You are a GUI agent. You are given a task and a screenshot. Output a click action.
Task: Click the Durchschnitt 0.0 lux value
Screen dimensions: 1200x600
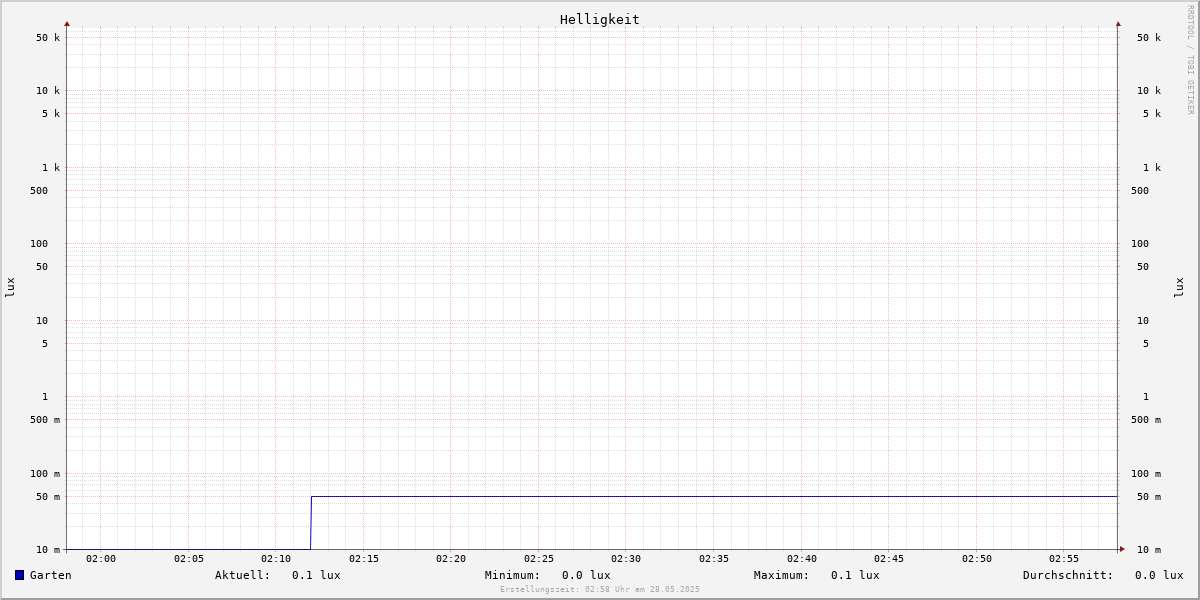(1159, 575)
